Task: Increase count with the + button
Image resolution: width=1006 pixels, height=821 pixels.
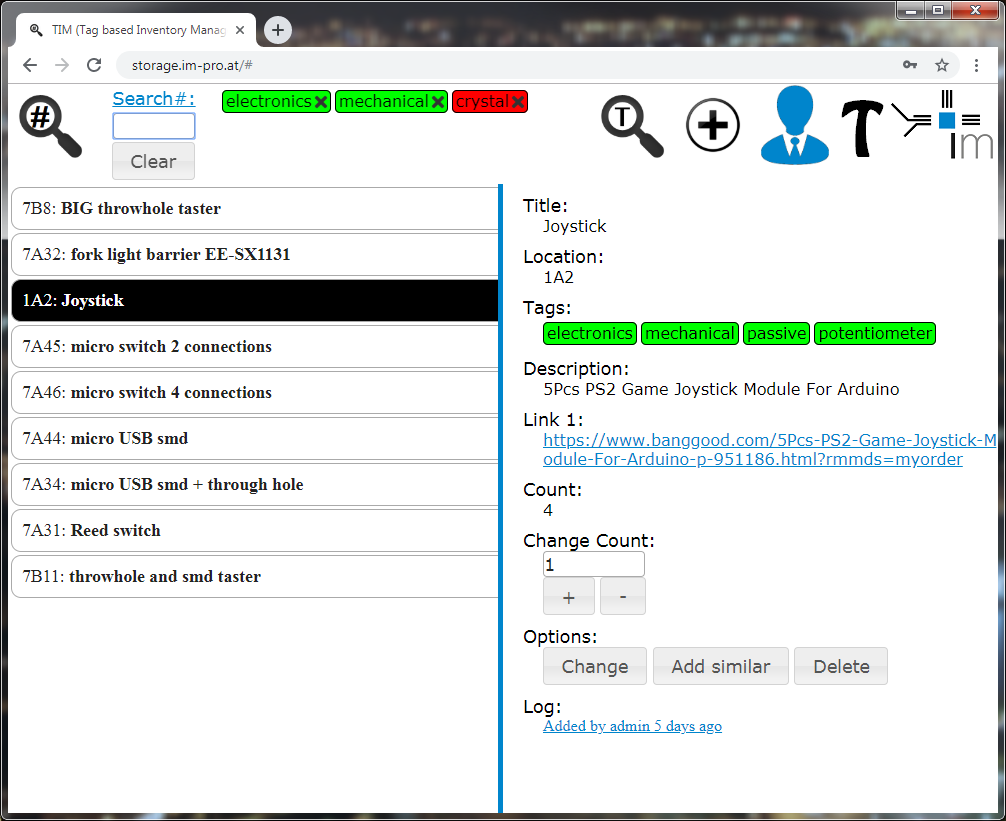Action: (x=568, y=597)
